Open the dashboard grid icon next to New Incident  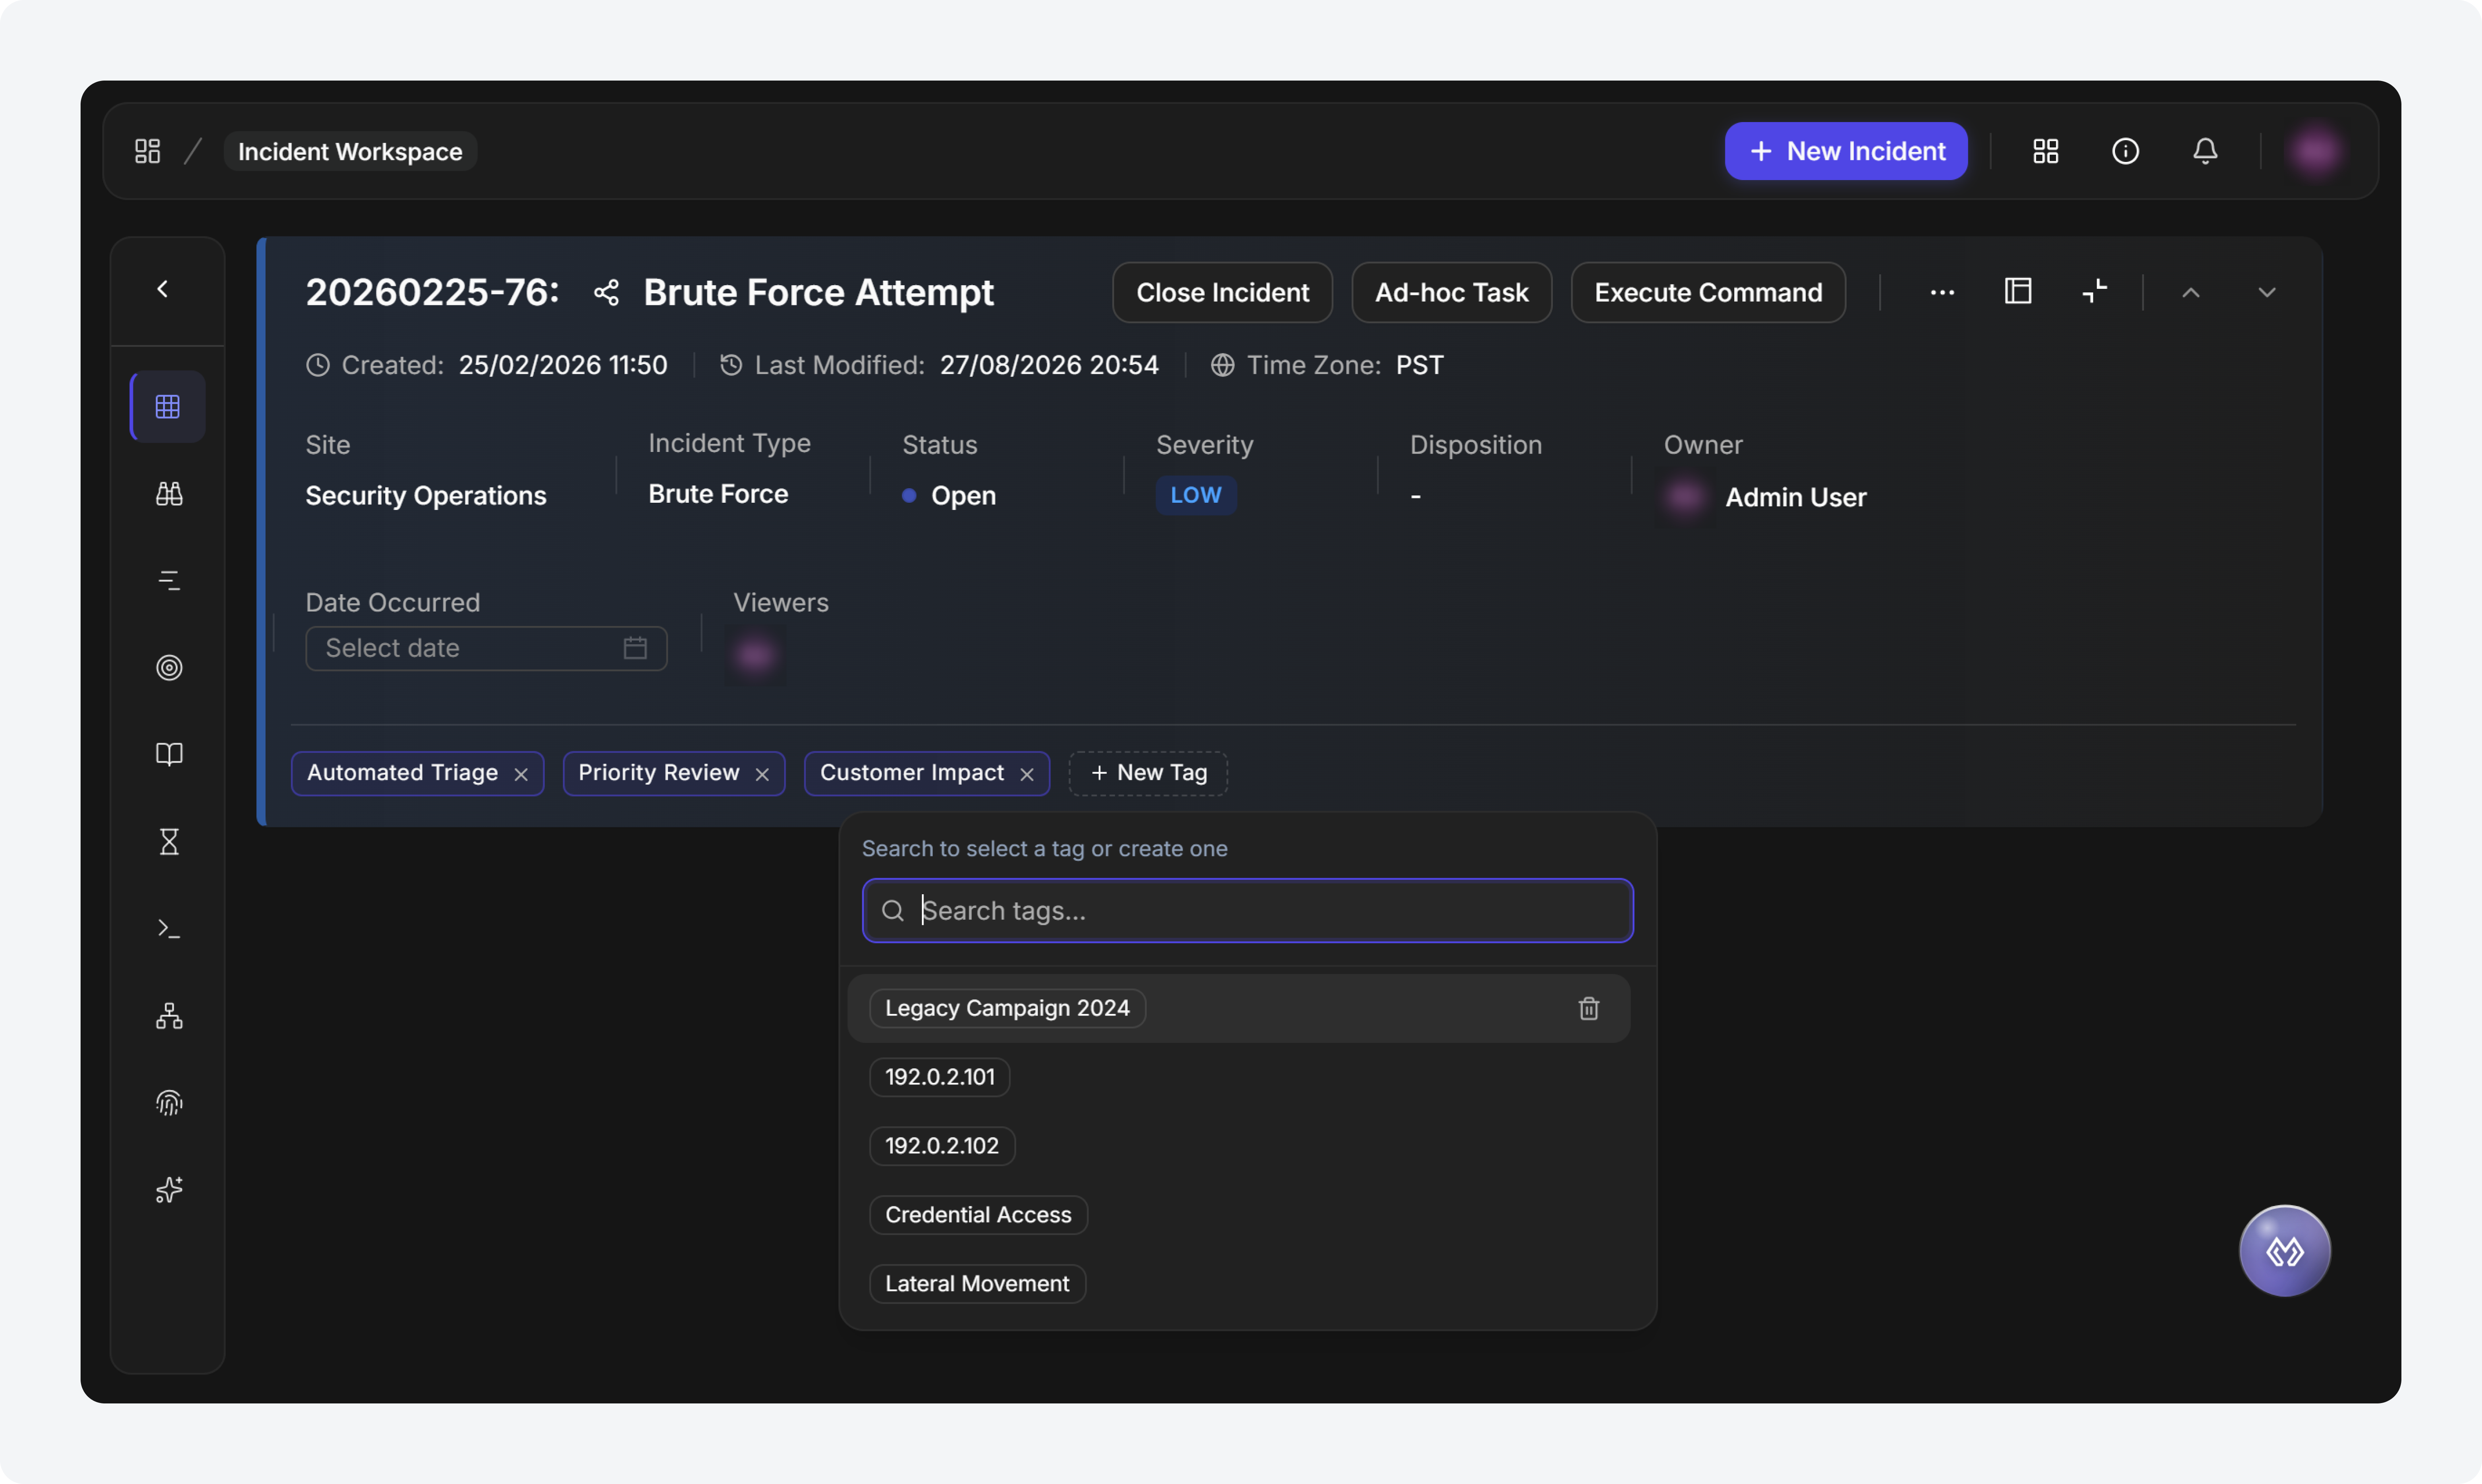[x=2046, y=151]
